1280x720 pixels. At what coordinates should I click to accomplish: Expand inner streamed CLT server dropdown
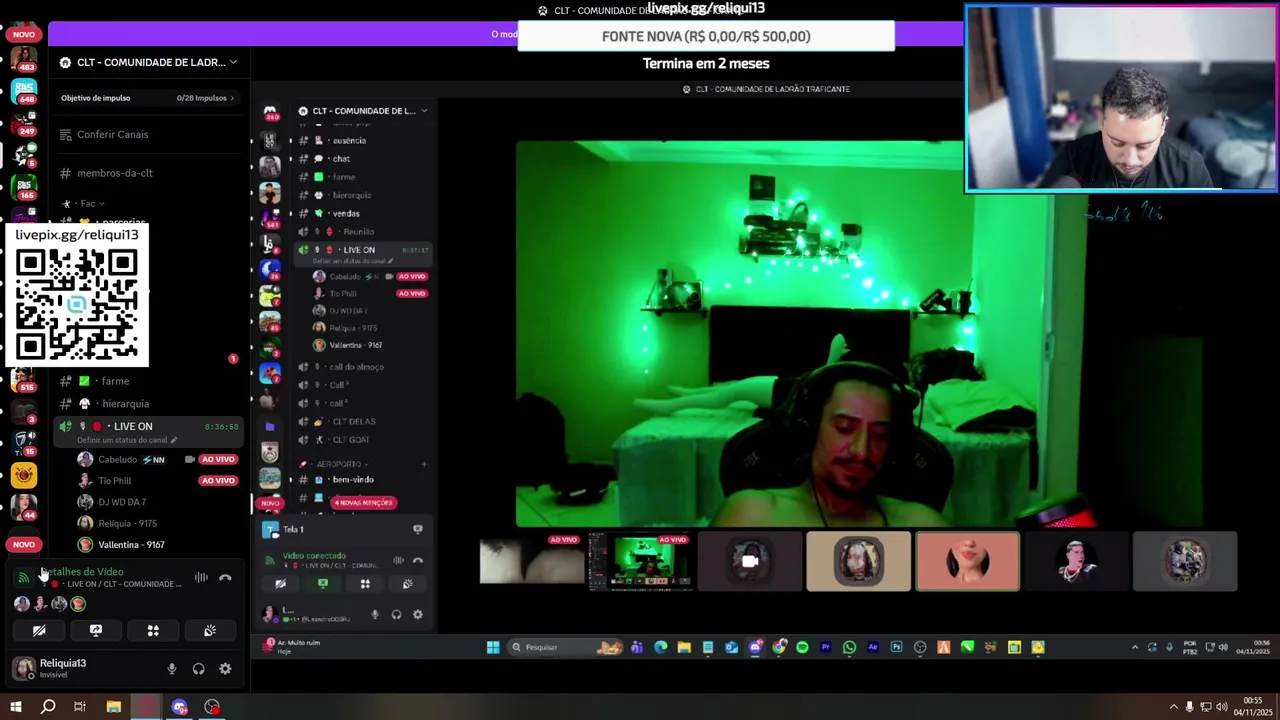pyautogui.click(x=424, y=111)
